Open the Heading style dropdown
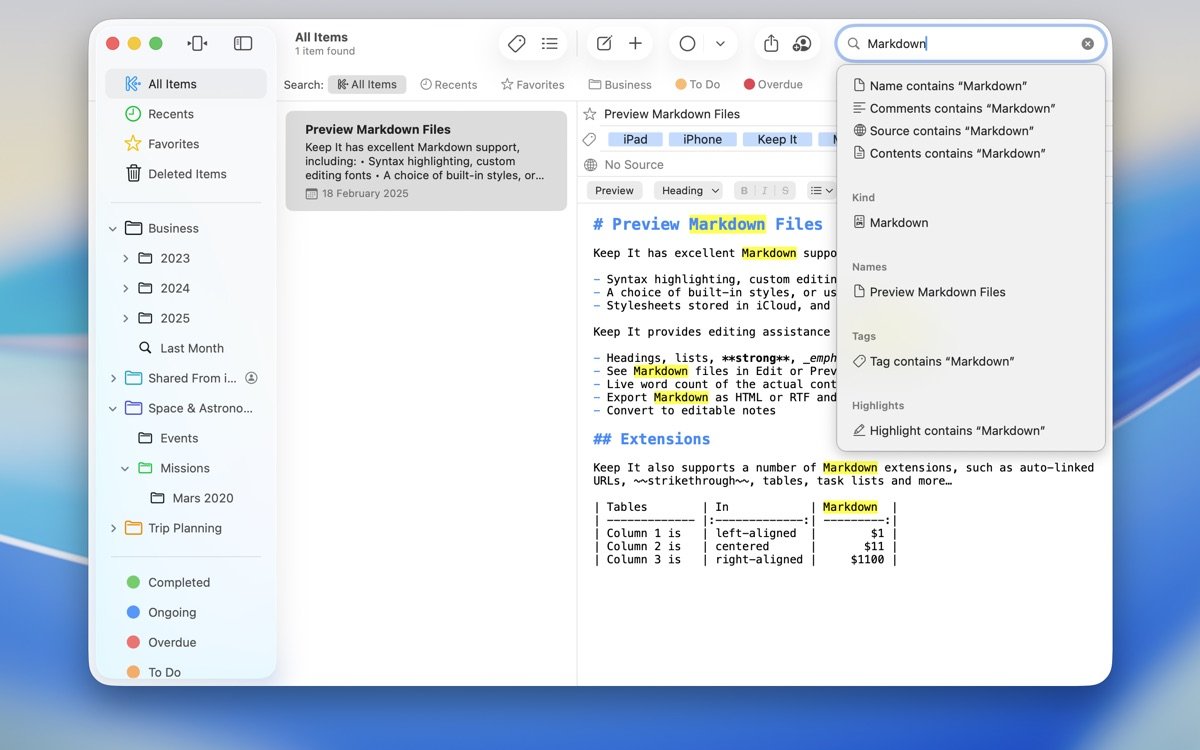The image size is (1200, 750). (689, 191)
